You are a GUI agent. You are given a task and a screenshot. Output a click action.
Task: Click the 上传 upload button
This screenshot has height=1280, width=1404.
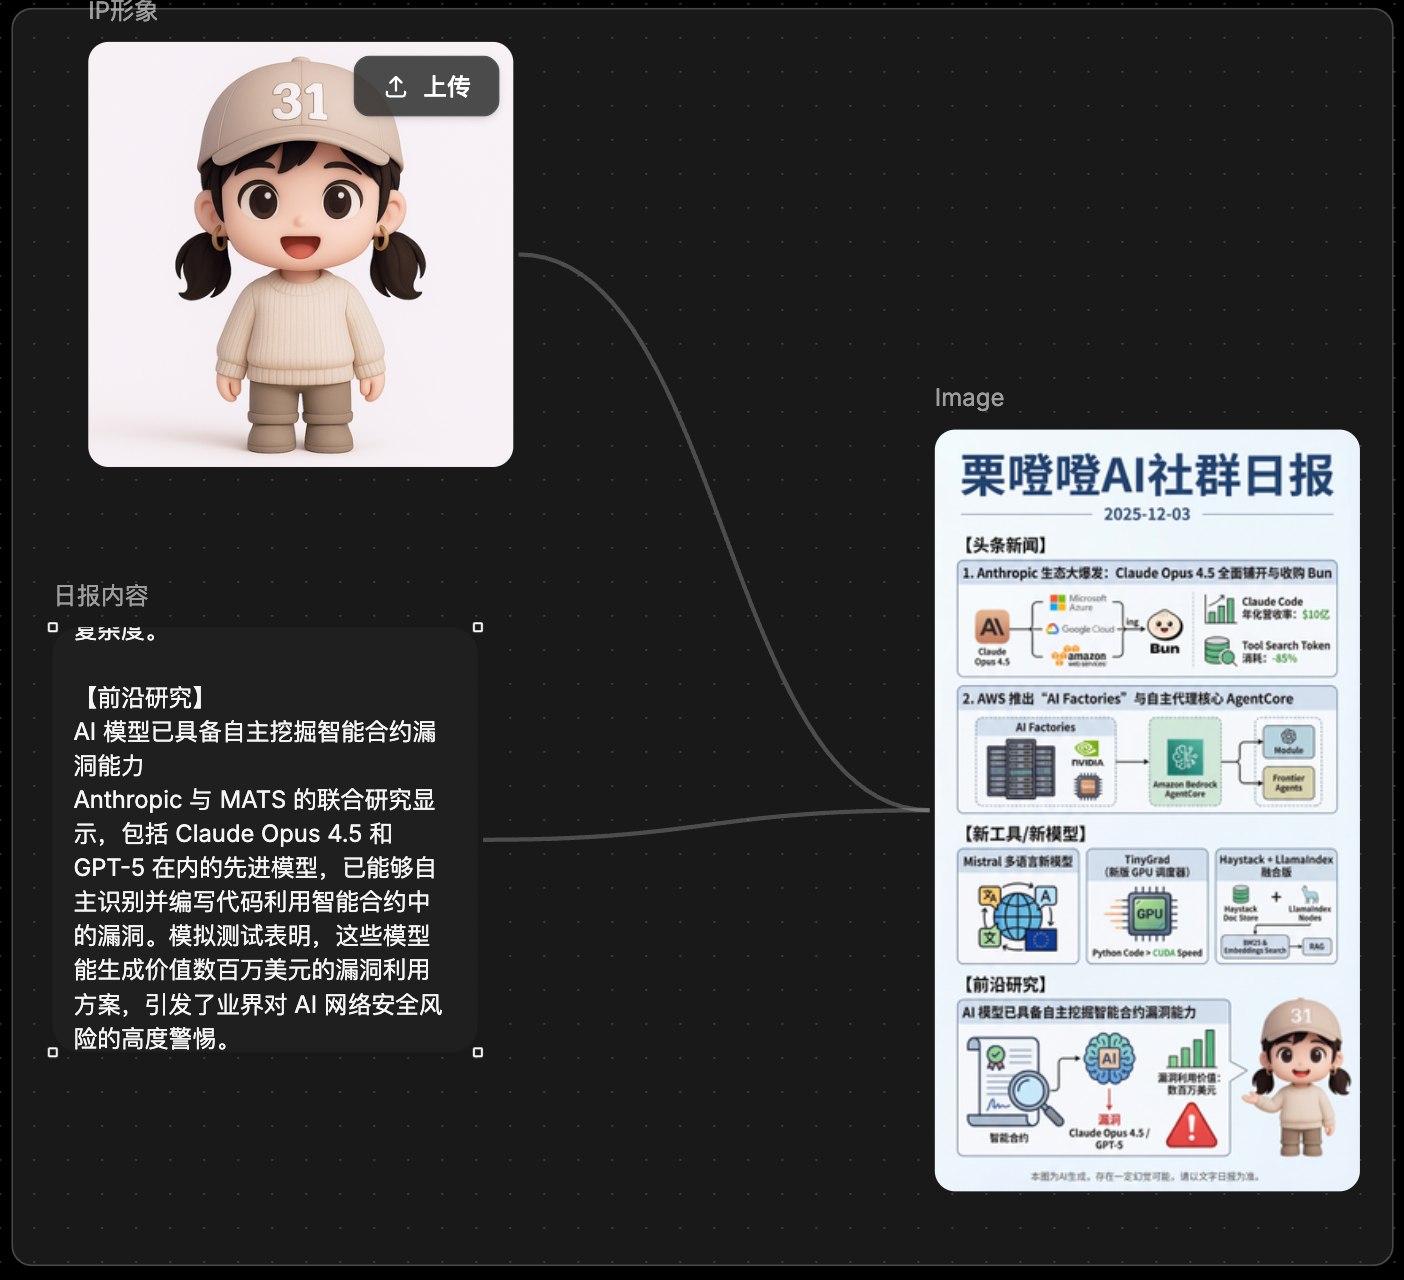tap(427, 87)
